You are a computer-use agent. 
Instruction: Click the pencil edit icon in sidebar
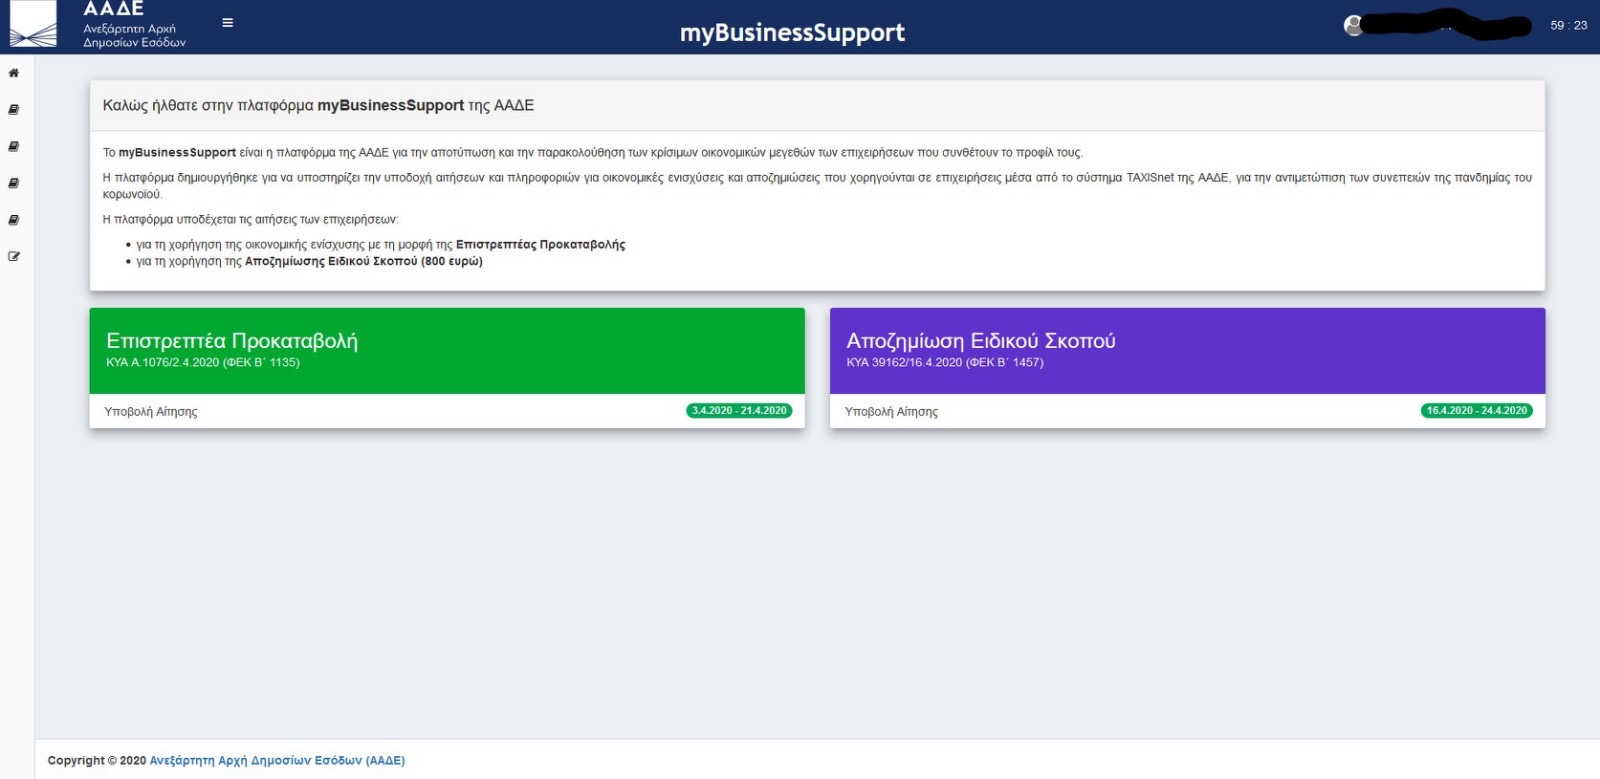[14, 257]
